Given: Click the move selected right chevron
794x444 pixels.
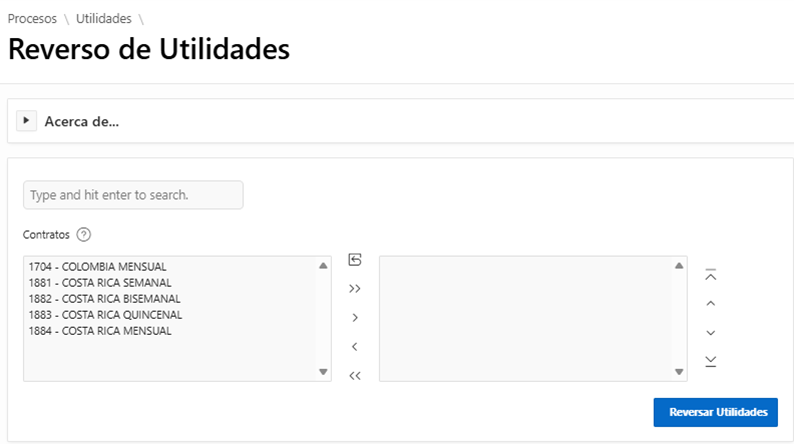Looking at the screenshot, I should tap(354, 318).
